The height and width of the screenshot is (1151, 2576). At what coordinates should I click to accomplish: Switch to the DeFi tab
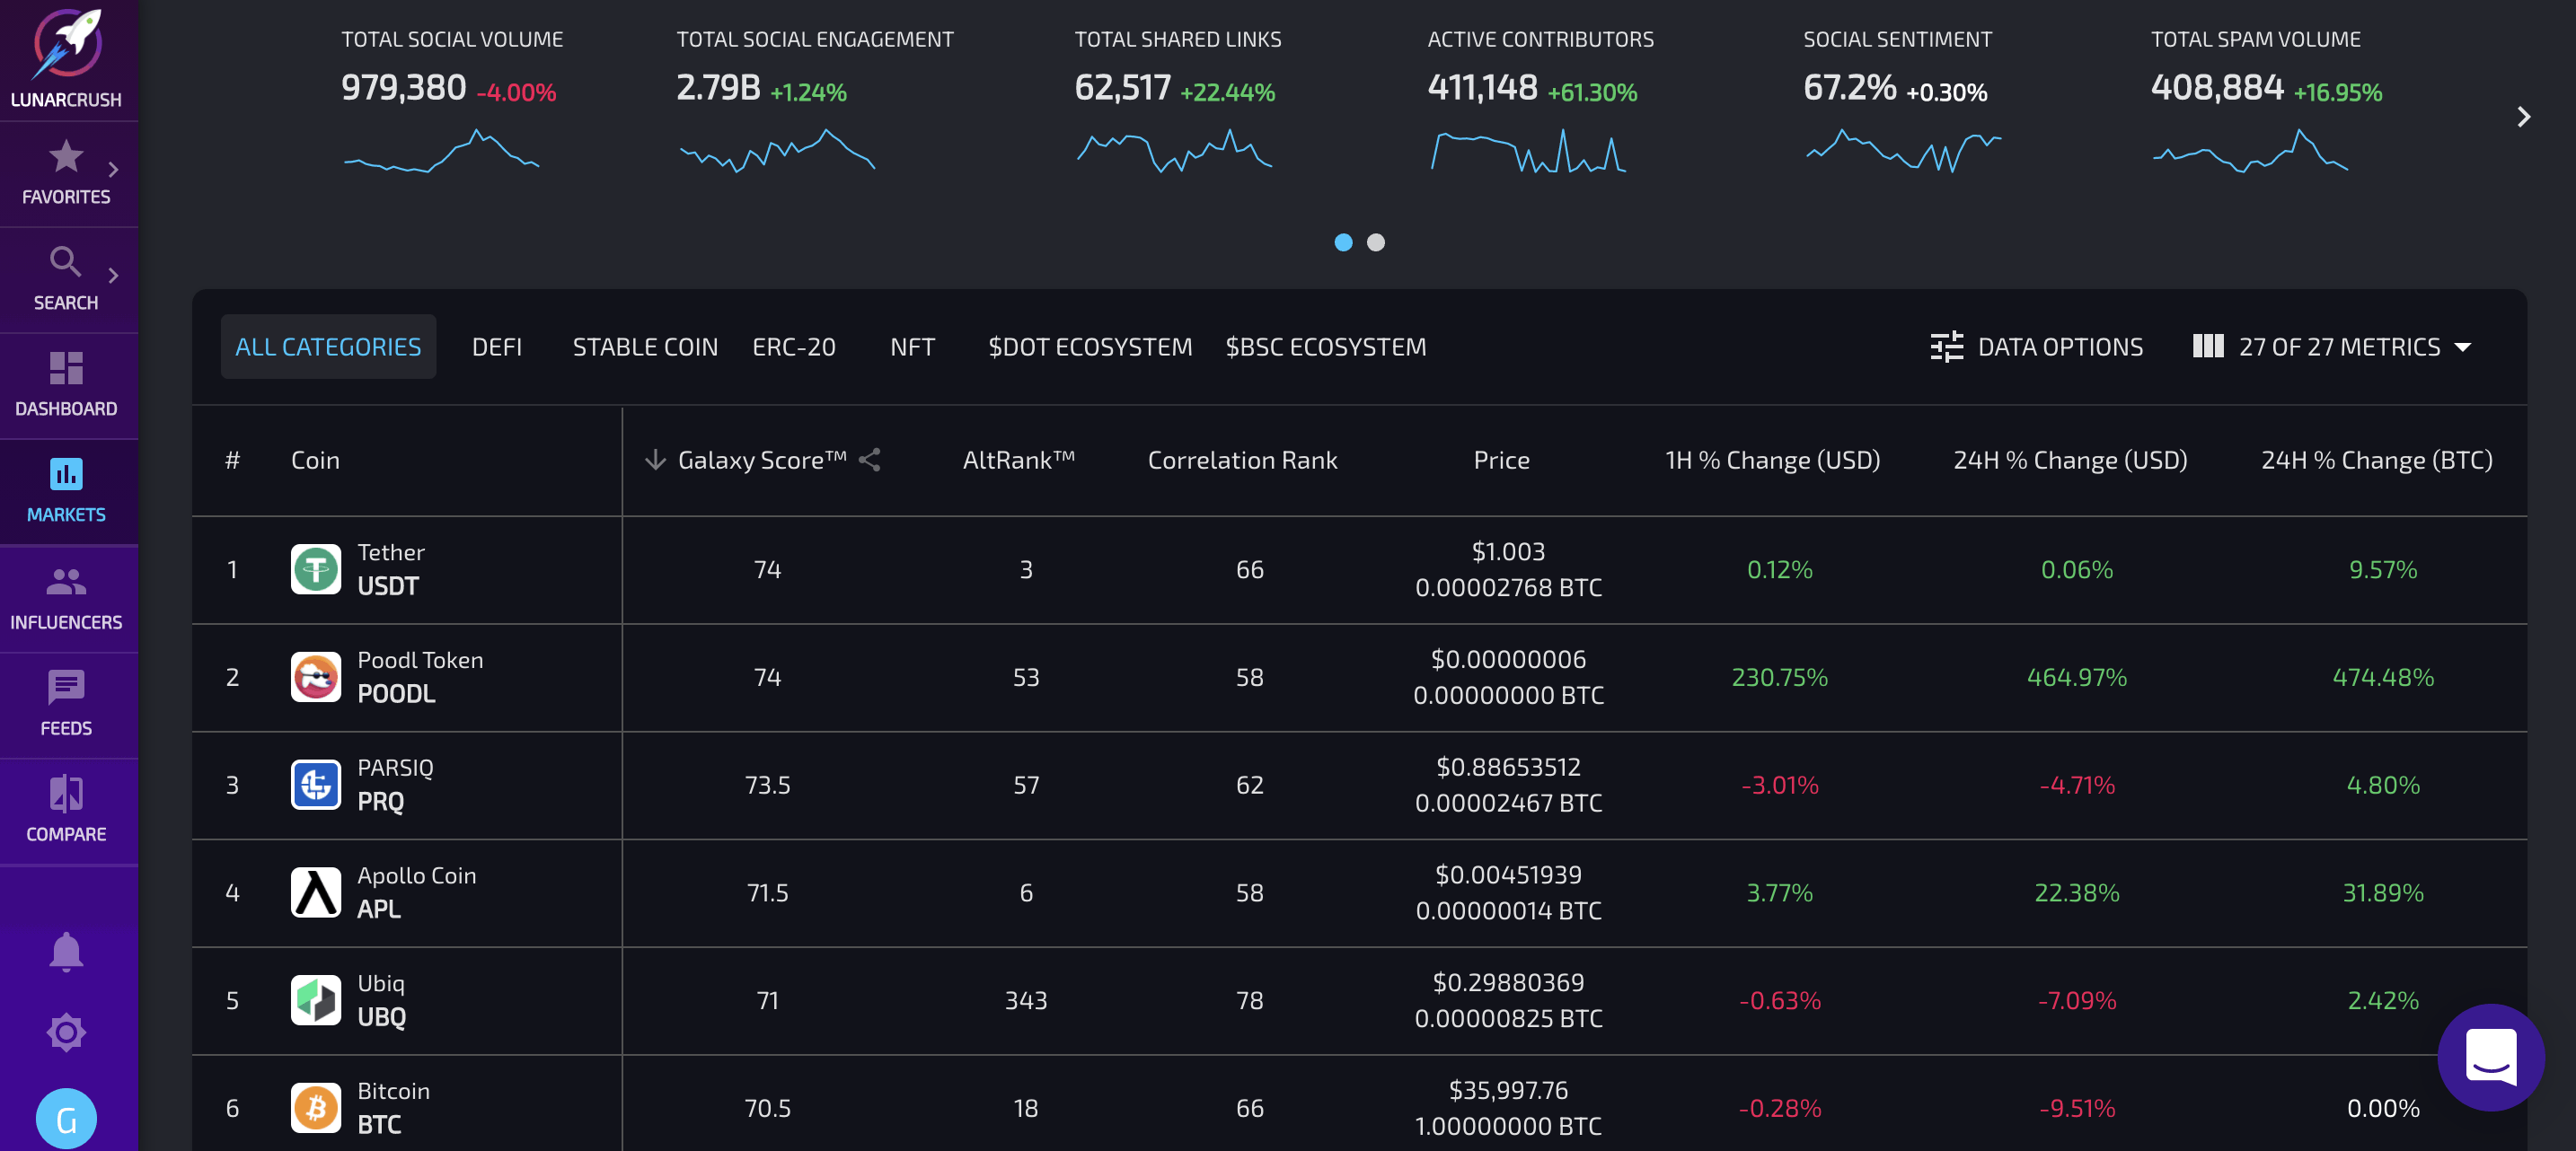(x=497, y=347)
